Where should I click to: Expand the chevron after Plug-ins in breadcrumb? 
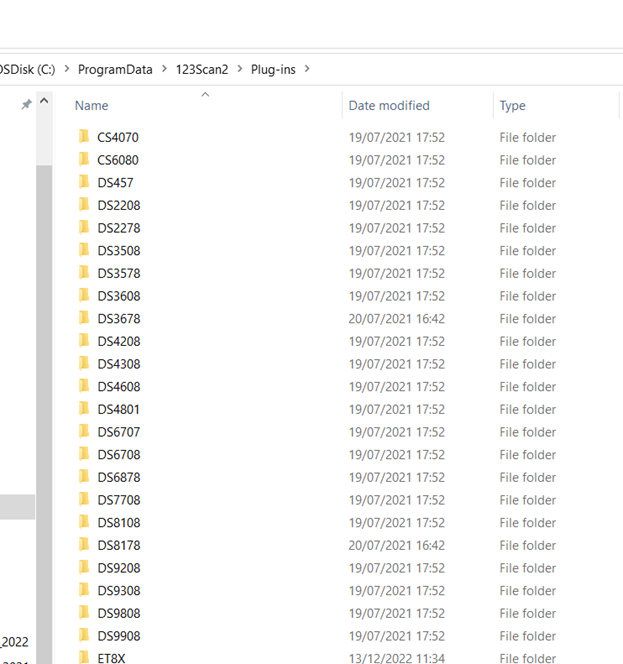pos(306,69)
